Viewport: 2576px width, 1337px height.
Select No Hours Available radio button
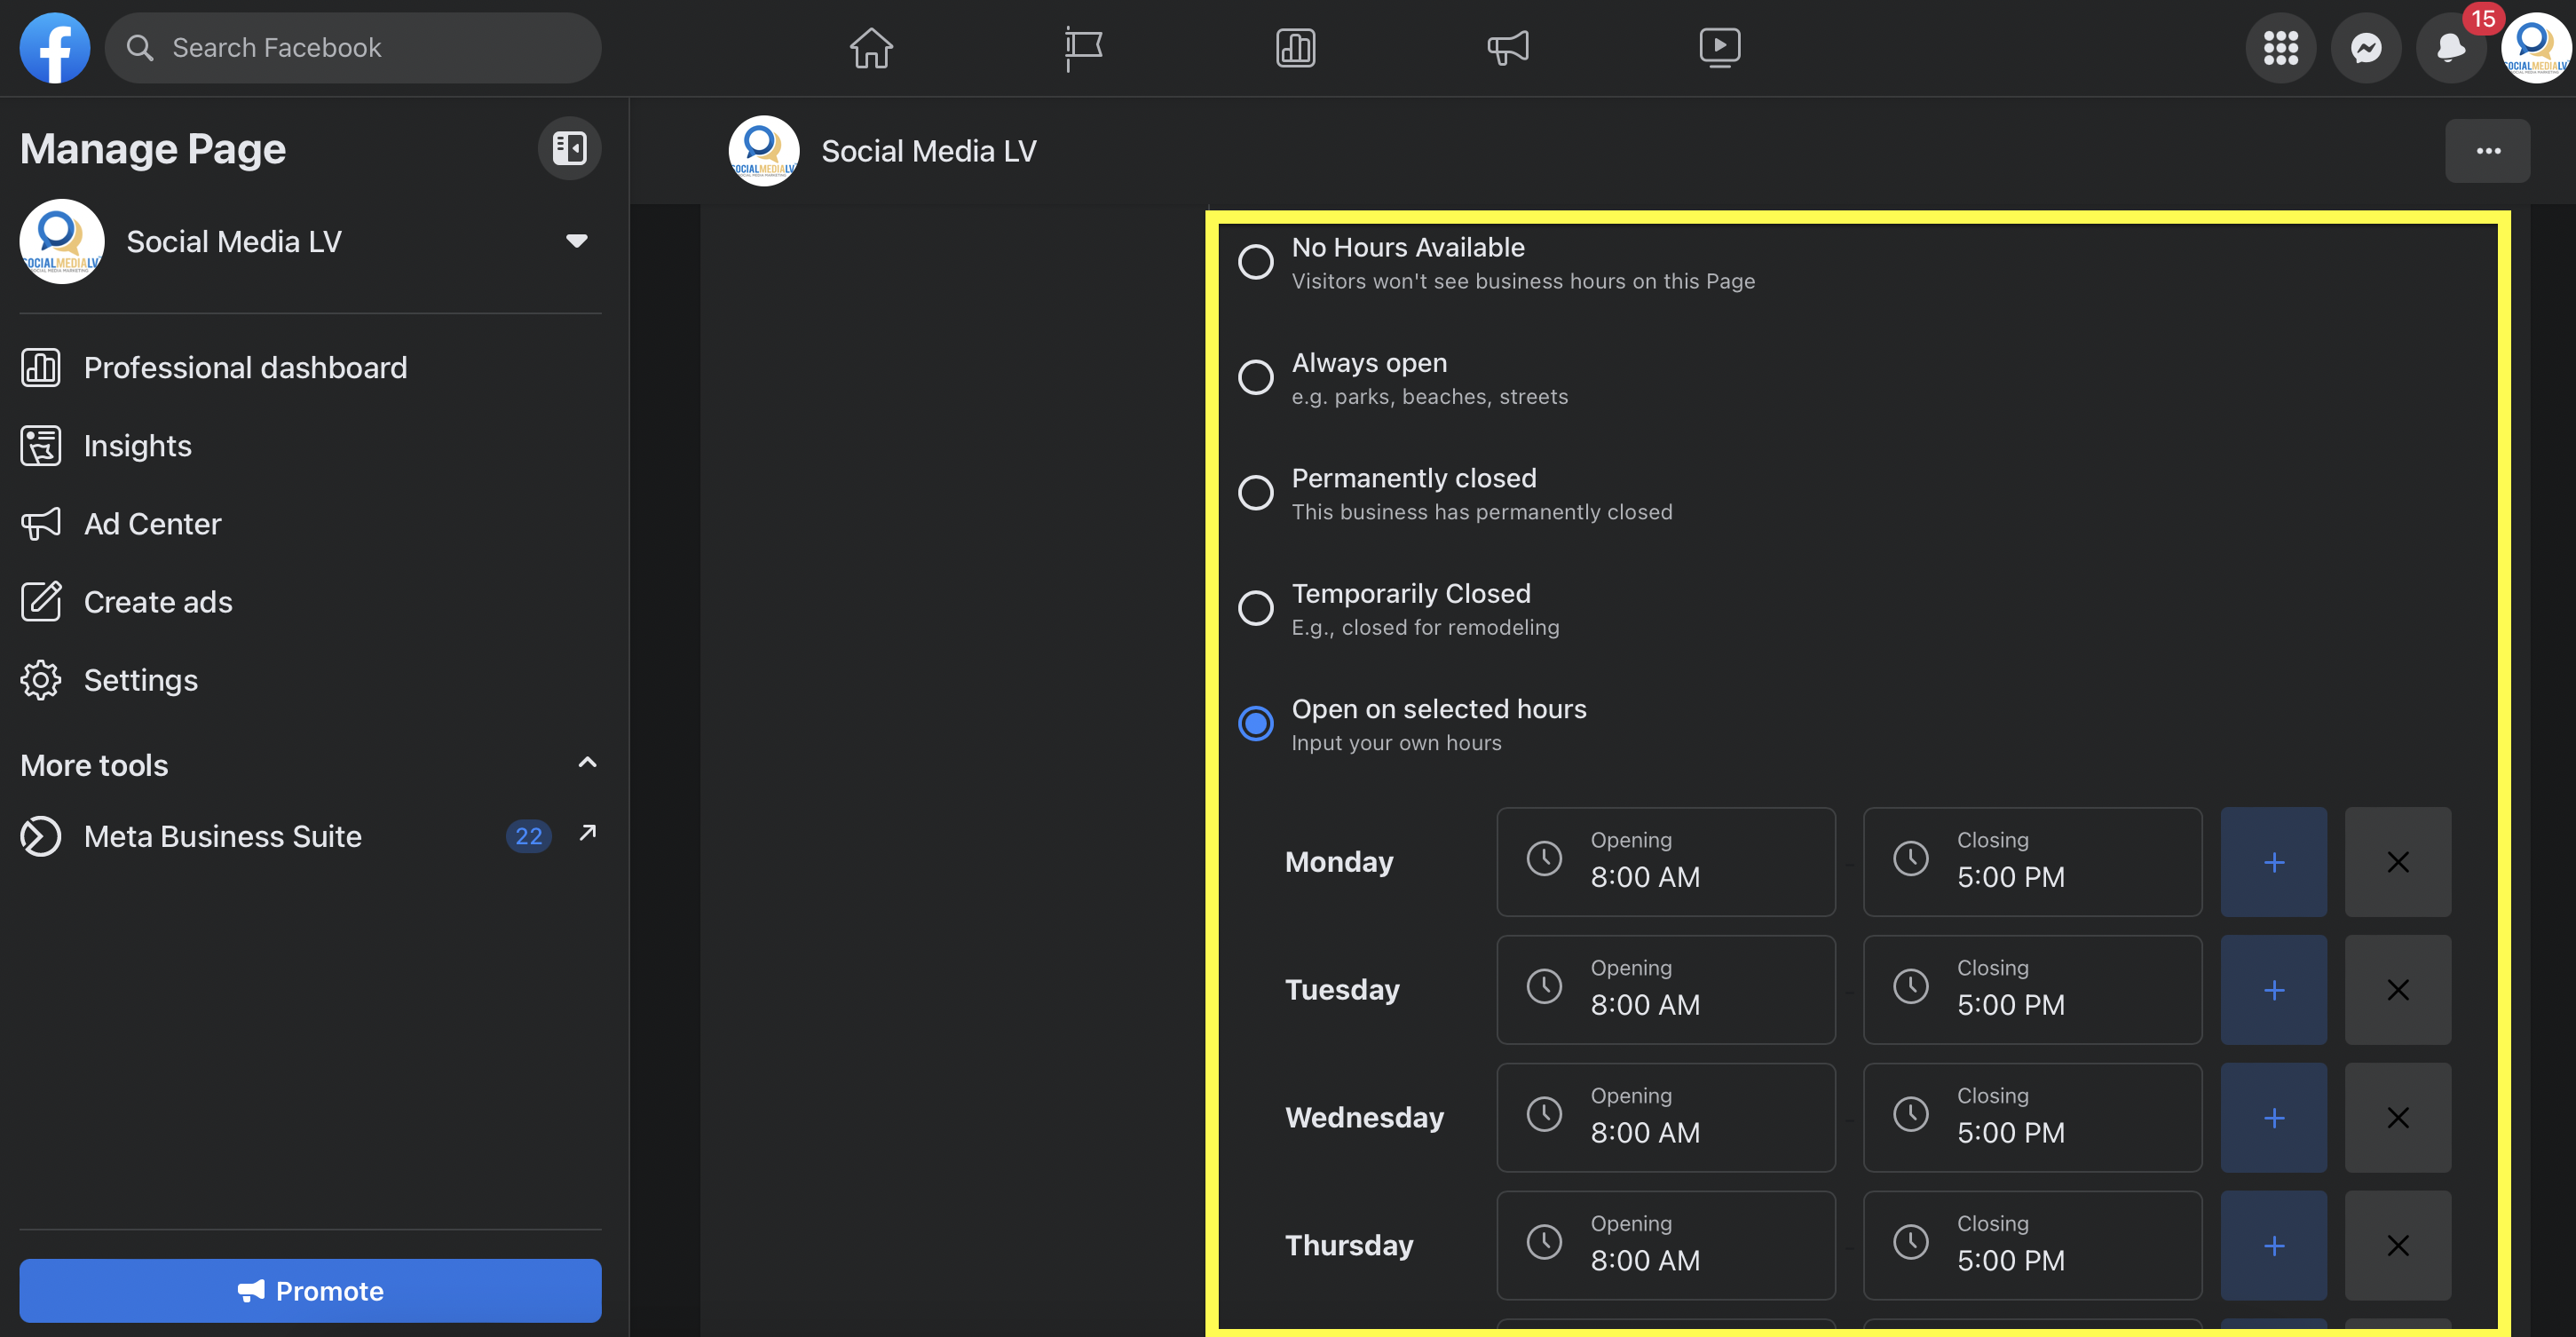tap(1256, 261)
